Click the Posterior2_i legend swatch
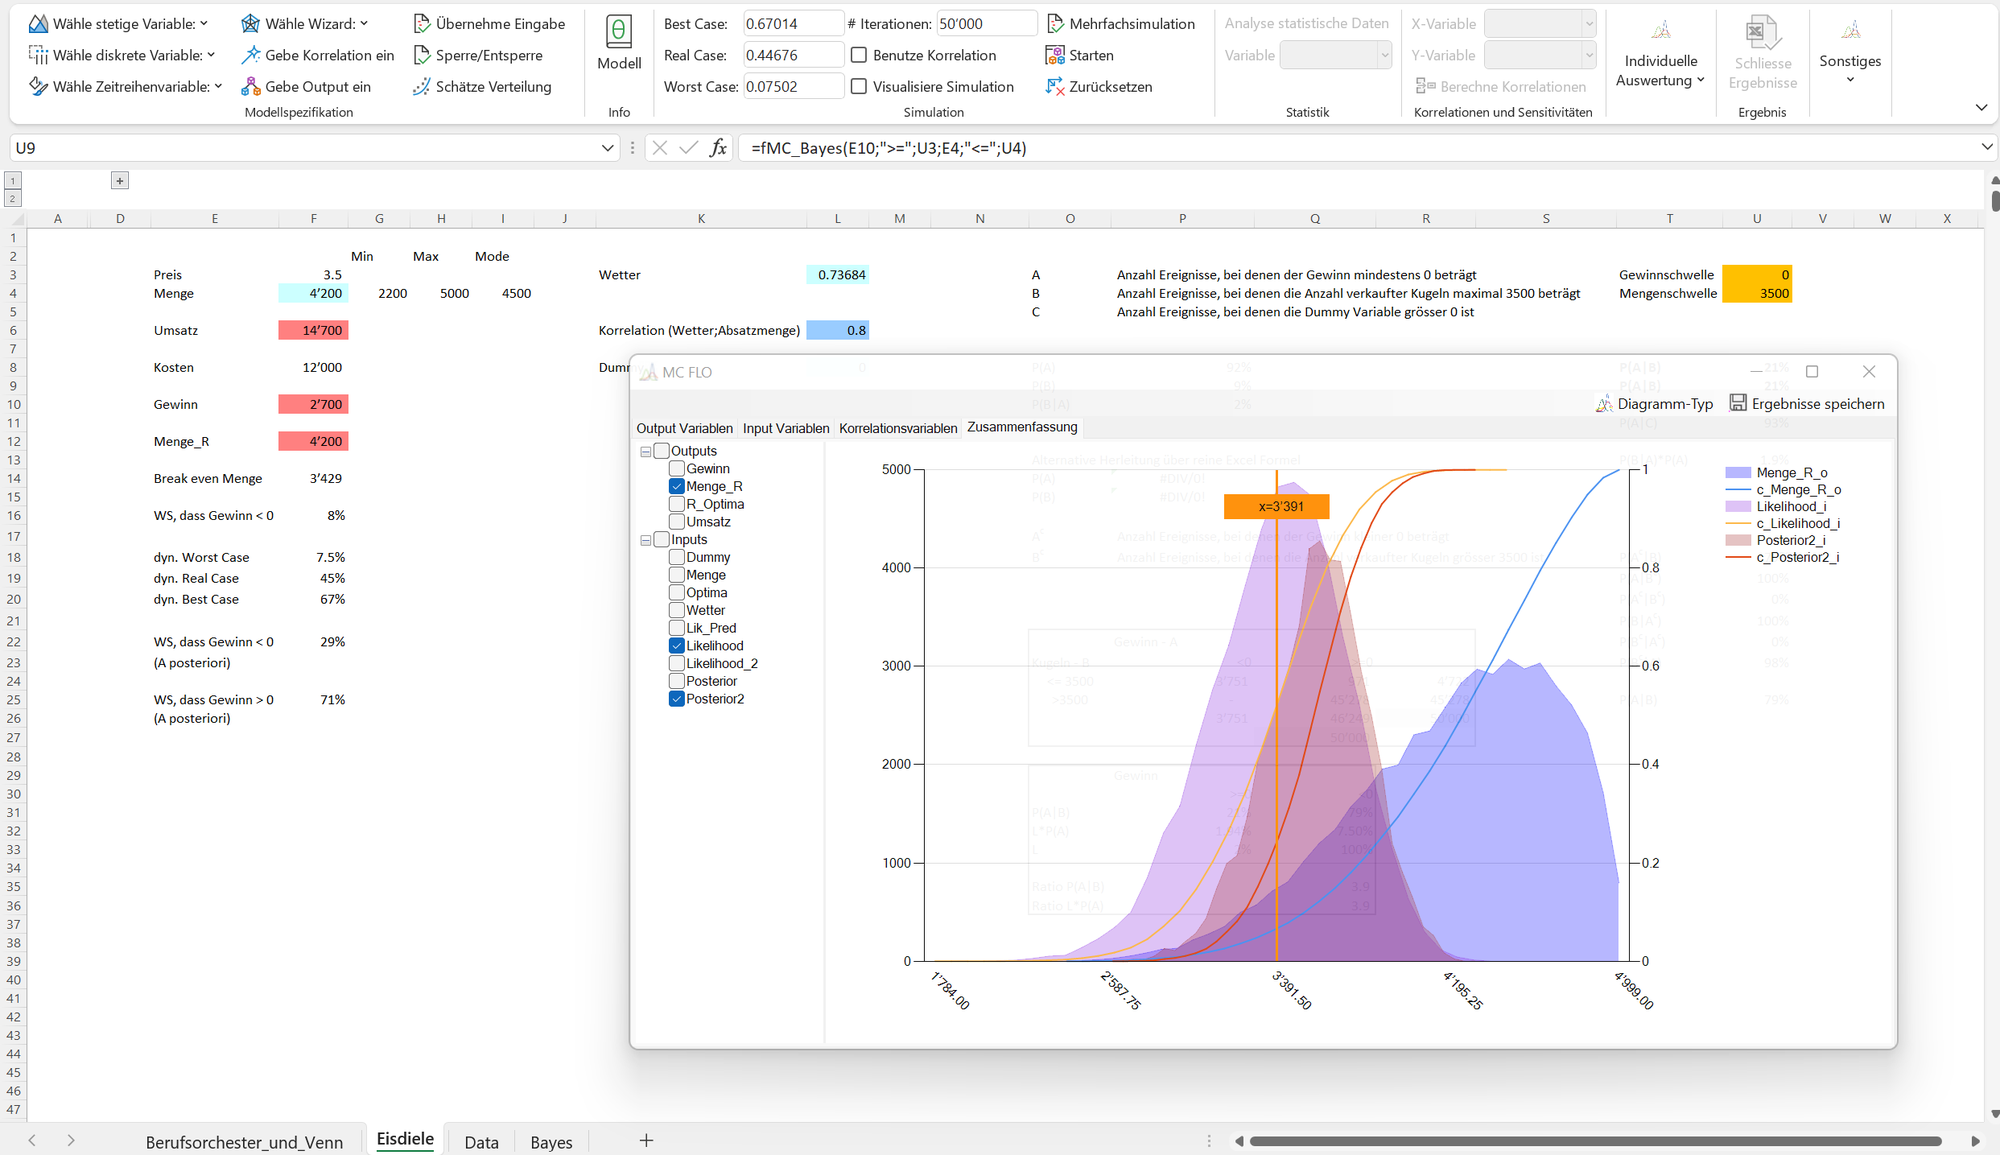This screenshot has width=2000, height=1155. coord(1738,540)
